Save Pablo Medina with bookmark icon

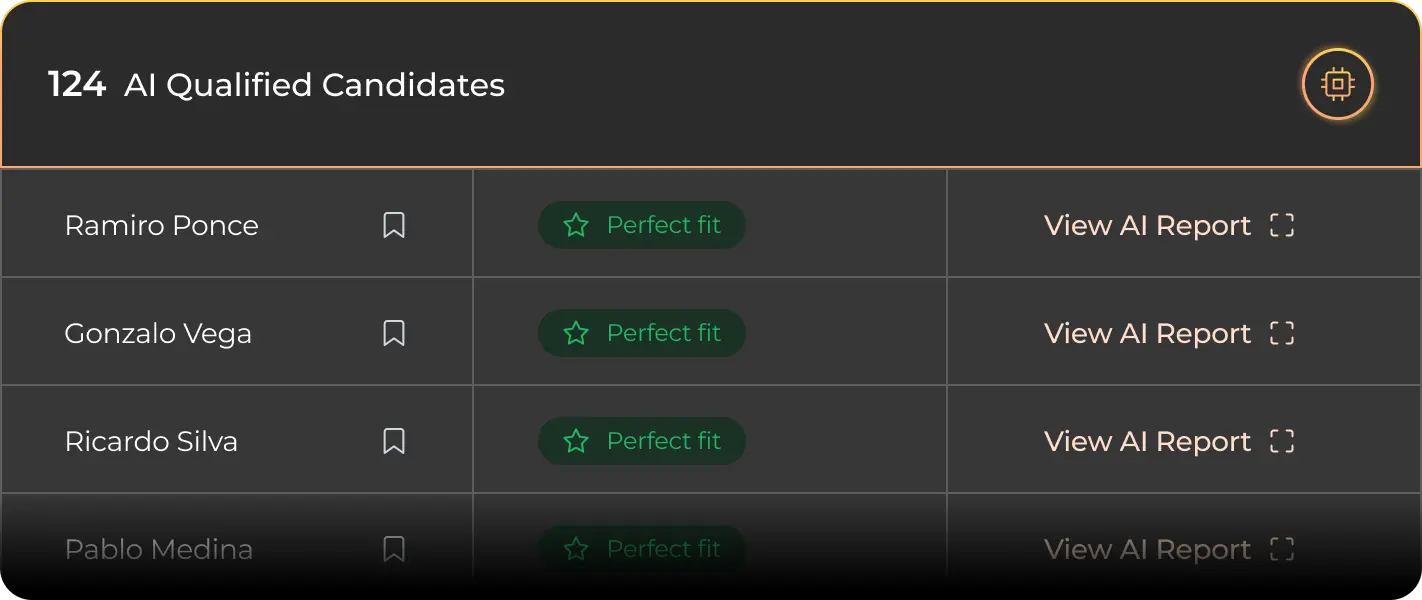point(394,549)
